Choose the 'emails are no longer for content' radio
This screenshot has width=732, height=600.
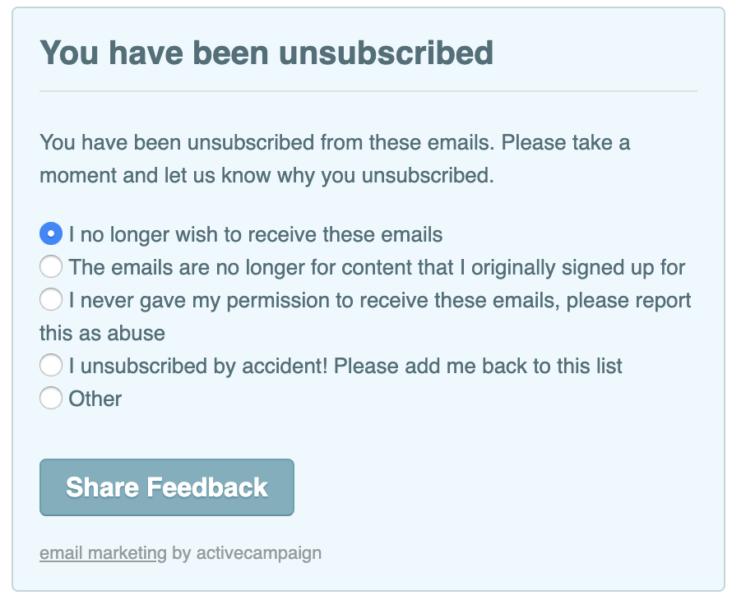(x=51, y=267)
